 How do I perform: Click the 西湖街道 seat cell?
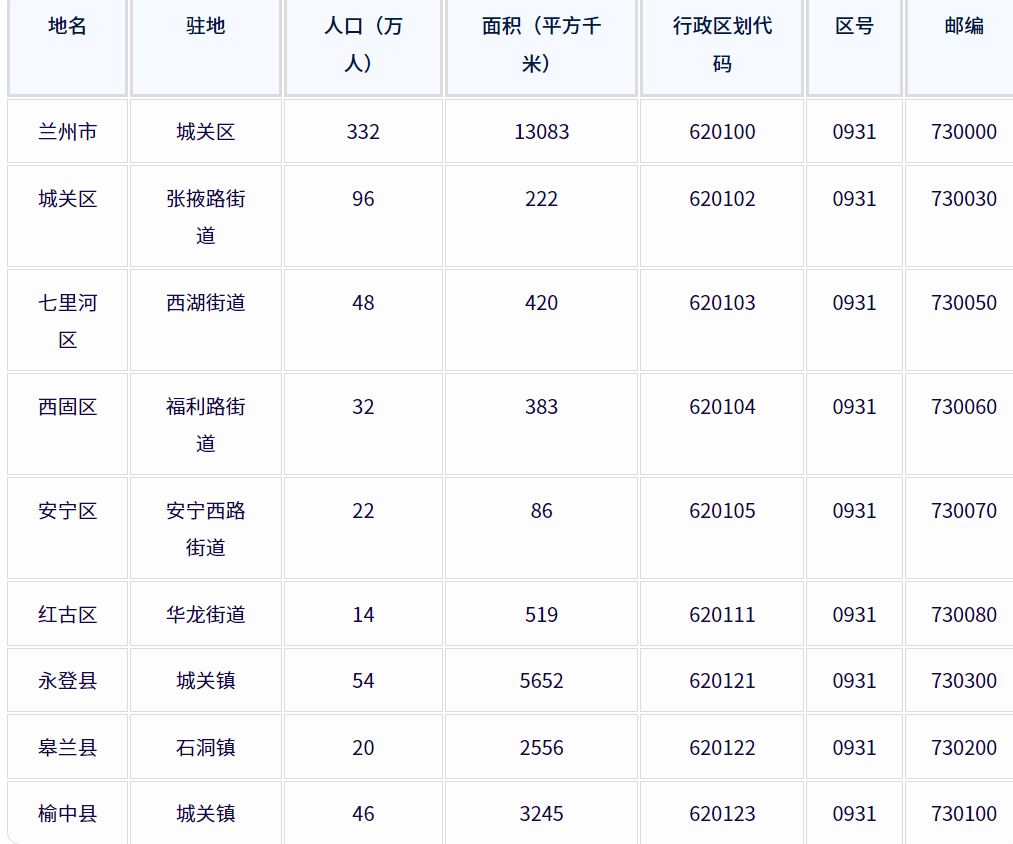(206, 320)
